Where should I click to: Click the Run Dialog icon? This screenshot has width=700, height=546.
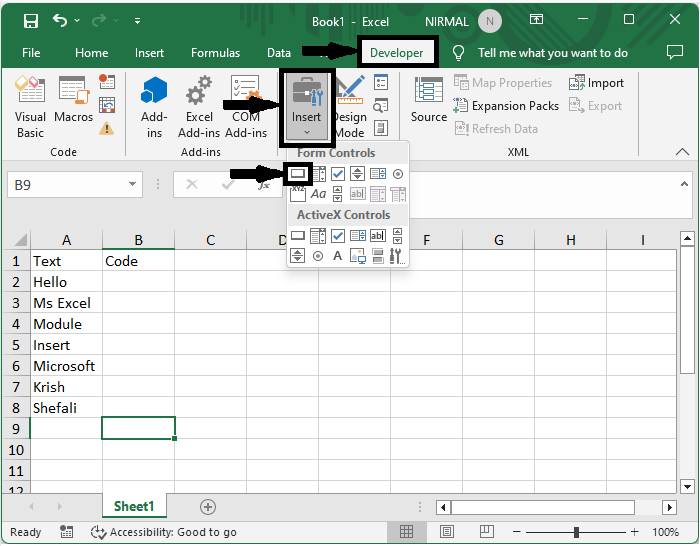pyautogui.click(x=381, y=129)
